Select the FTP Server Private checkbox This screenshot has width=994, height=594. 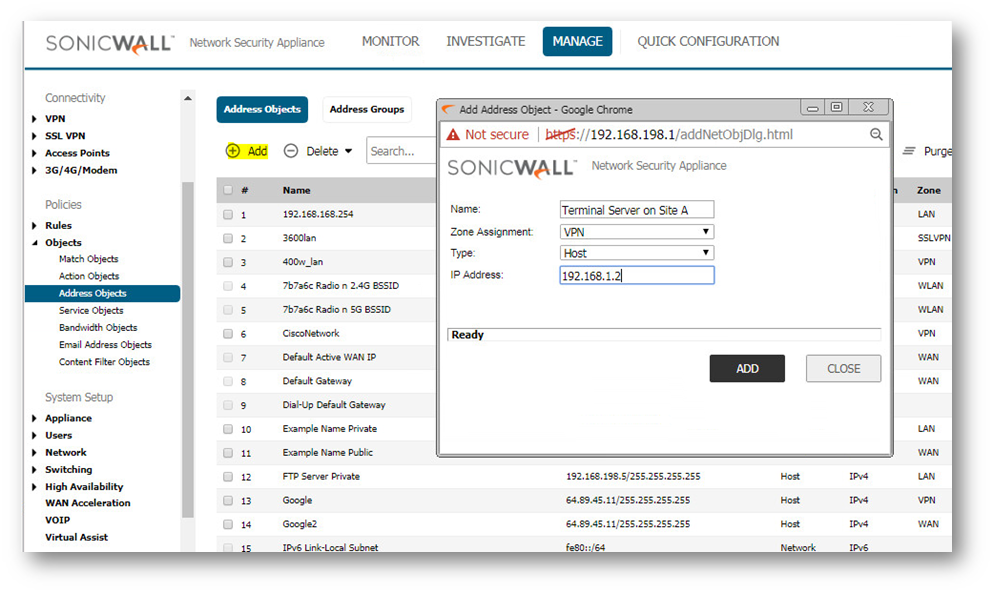point(228,477)
